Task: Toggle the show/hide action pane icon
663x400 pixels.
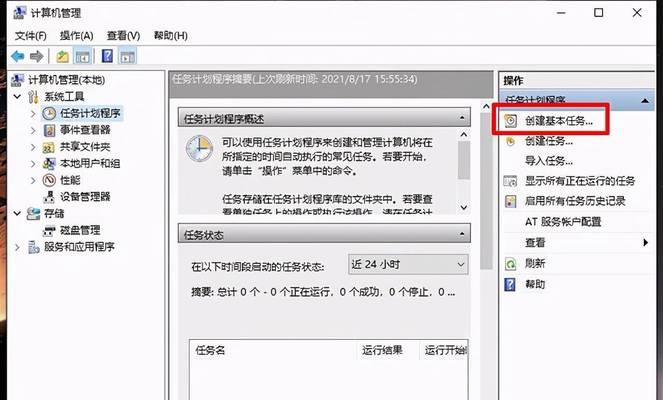Action: [127, 56]
